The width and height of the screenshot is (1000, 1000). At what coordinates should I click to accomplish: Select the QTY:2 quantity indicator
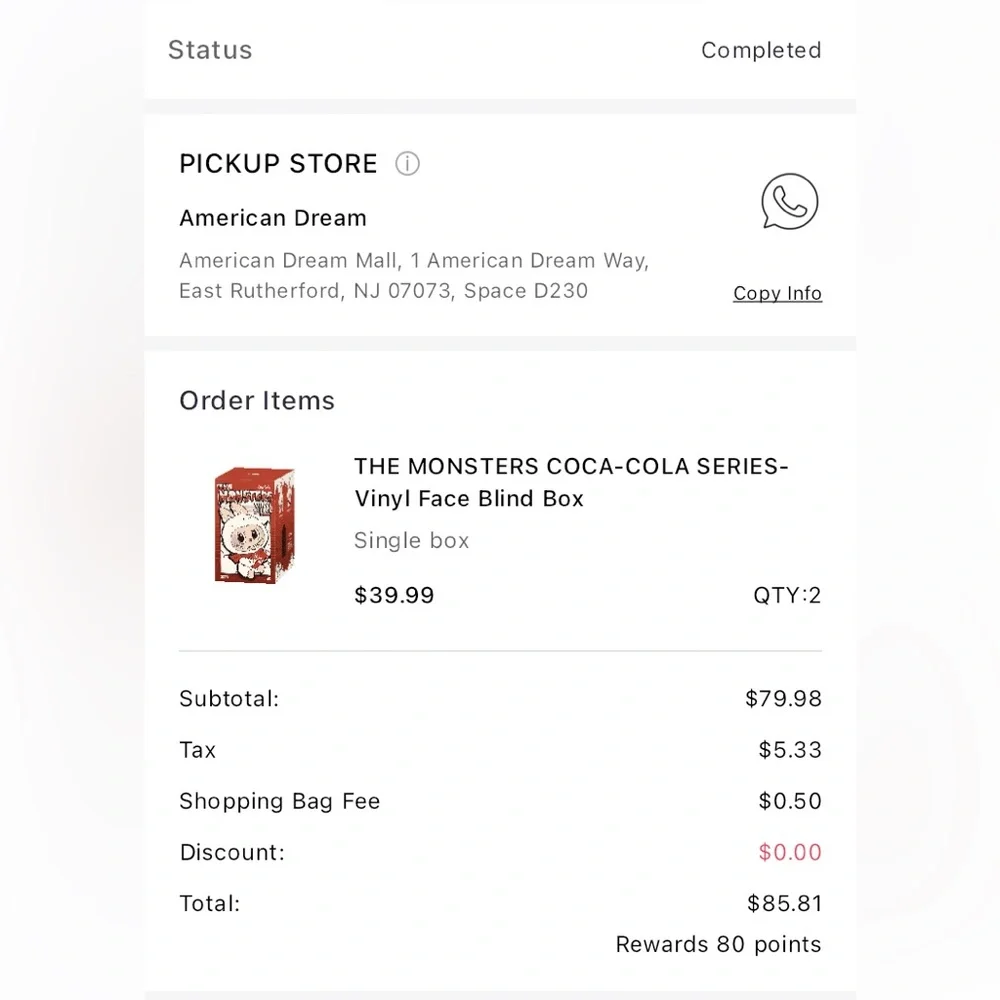(x=786, y=595)
